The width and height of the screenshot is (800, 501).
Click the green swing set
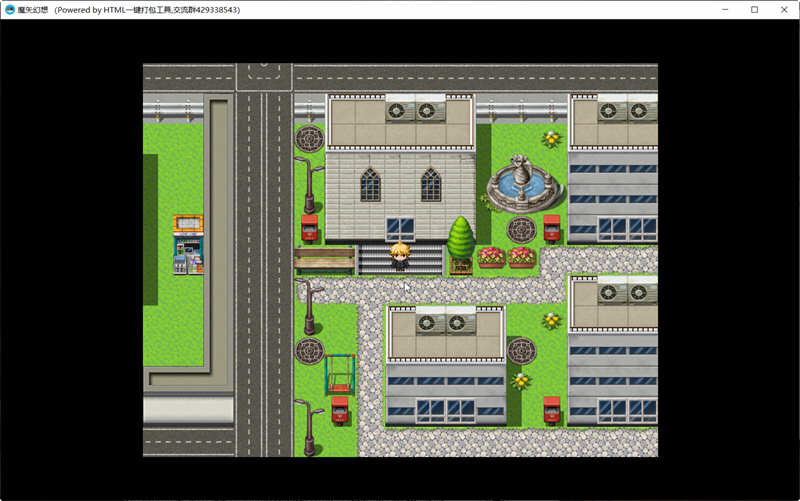tap(339, 374)
